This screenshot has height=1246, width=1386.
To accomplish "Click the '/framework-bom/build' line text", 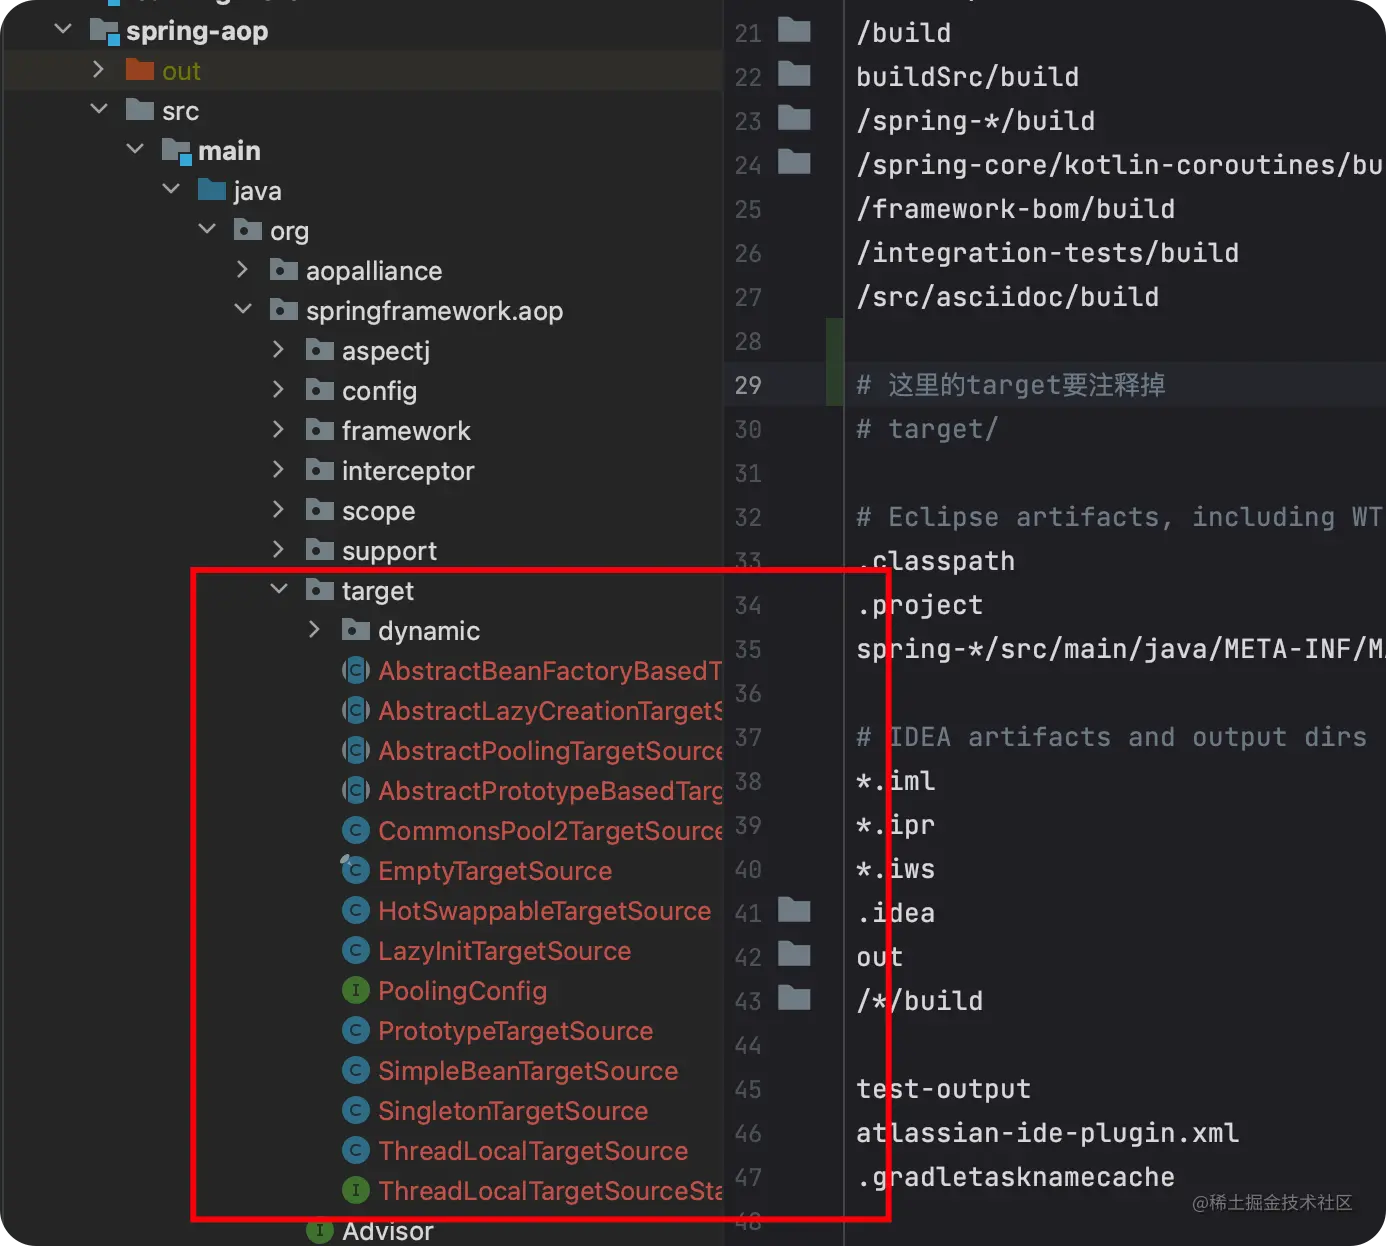I will 1015,209.
